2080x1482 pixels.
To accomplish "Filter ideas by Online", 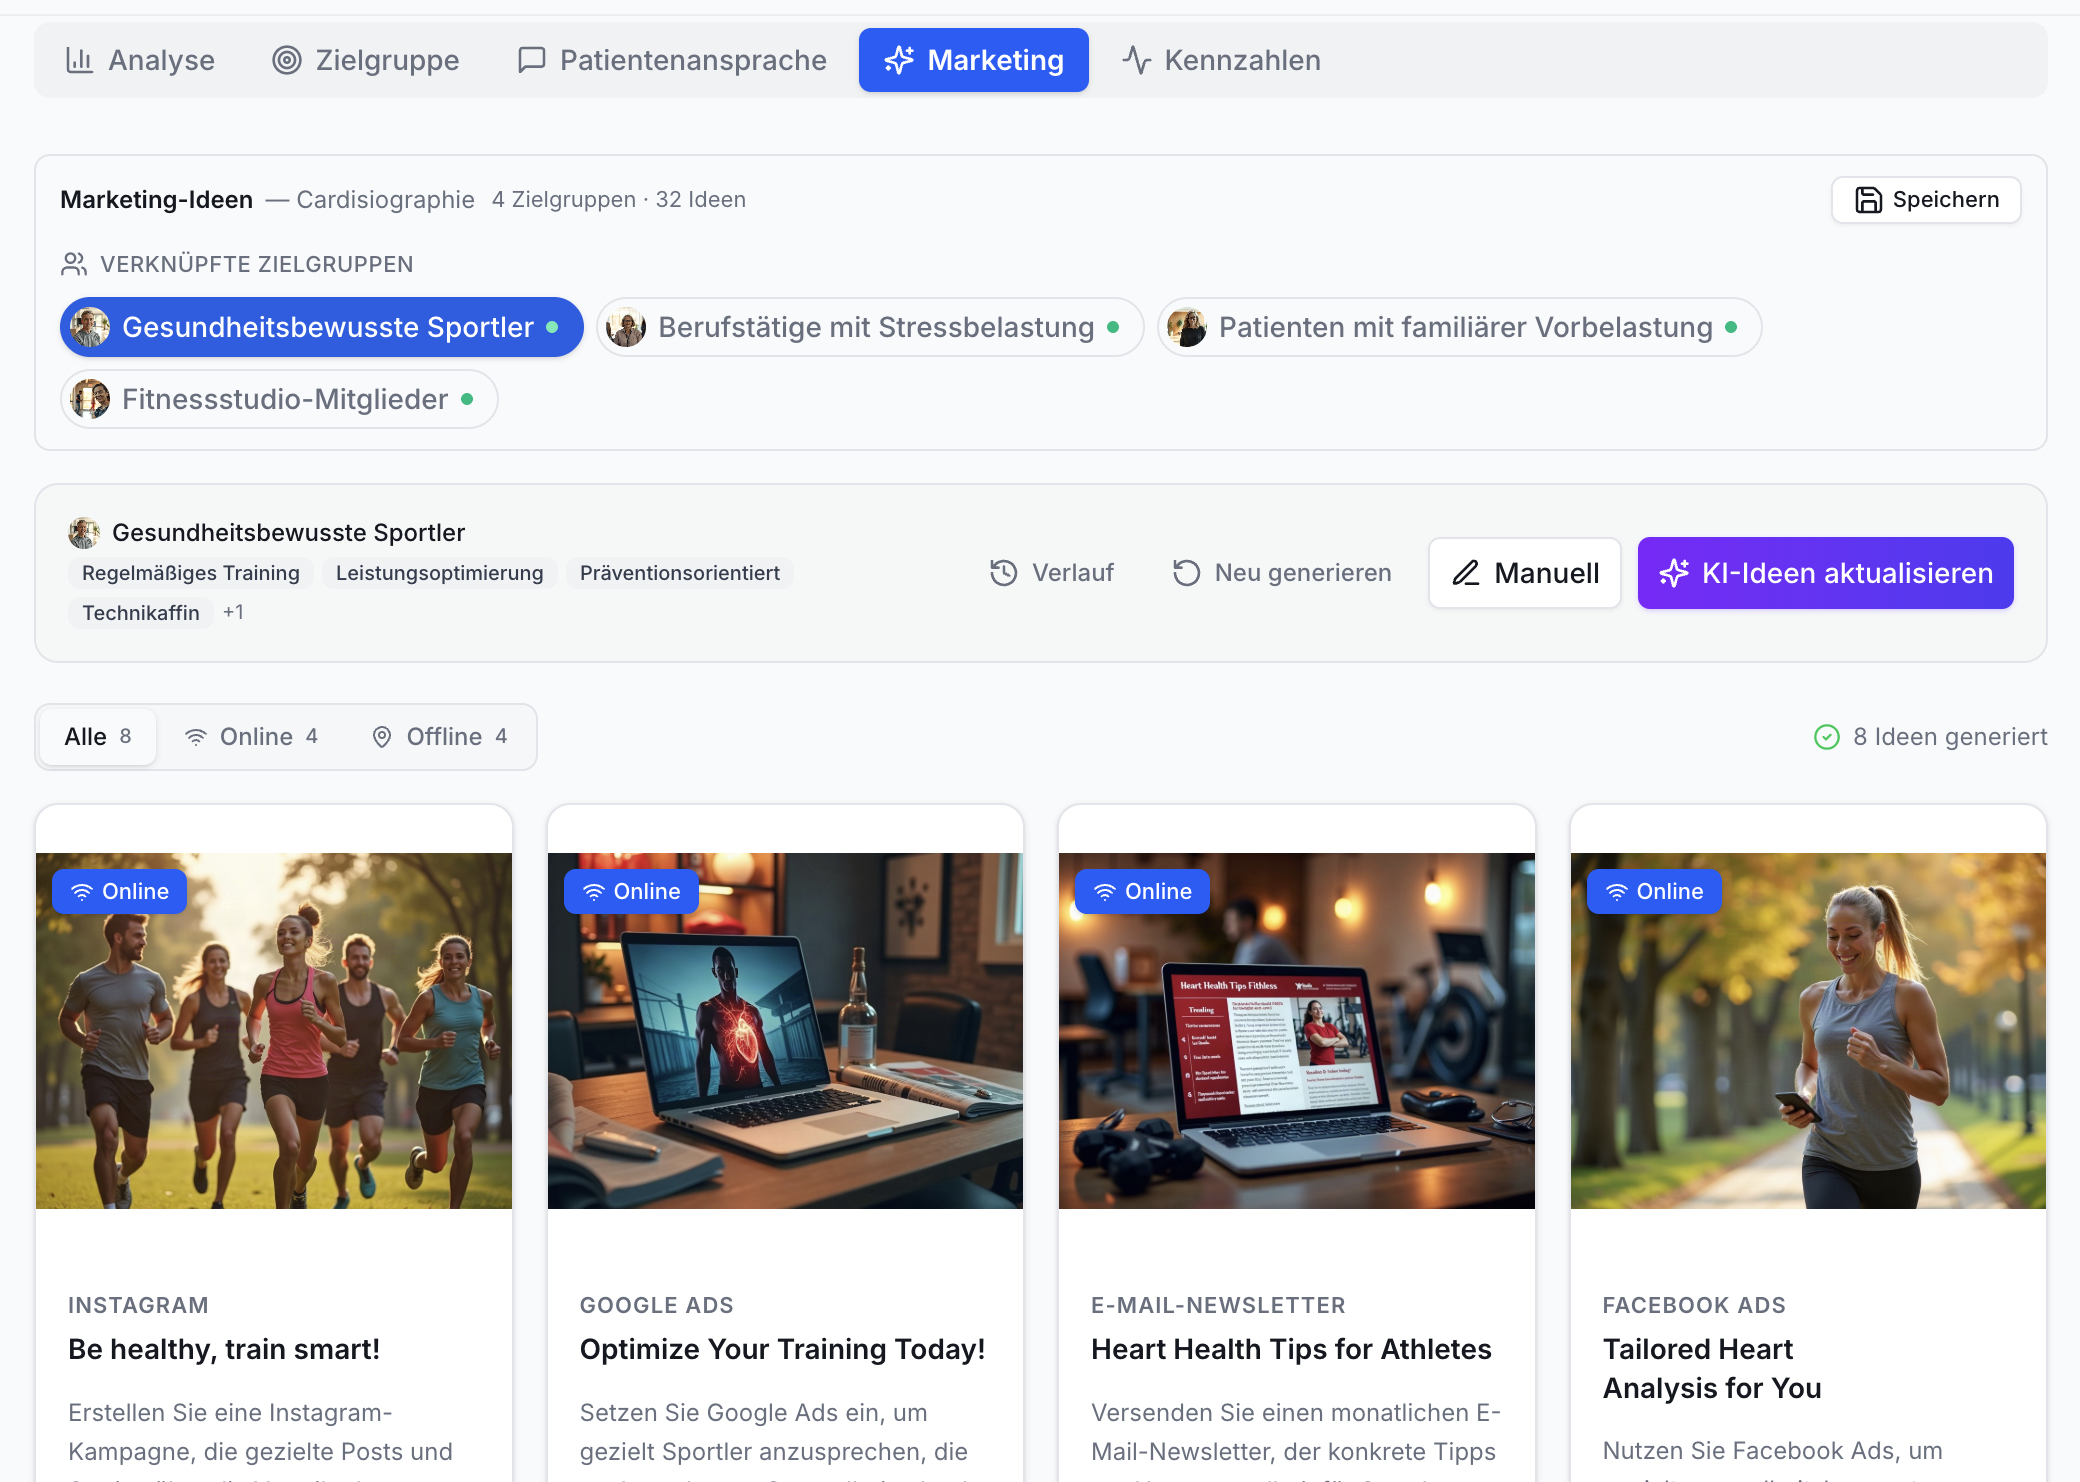I will click(x=252, y=737).
